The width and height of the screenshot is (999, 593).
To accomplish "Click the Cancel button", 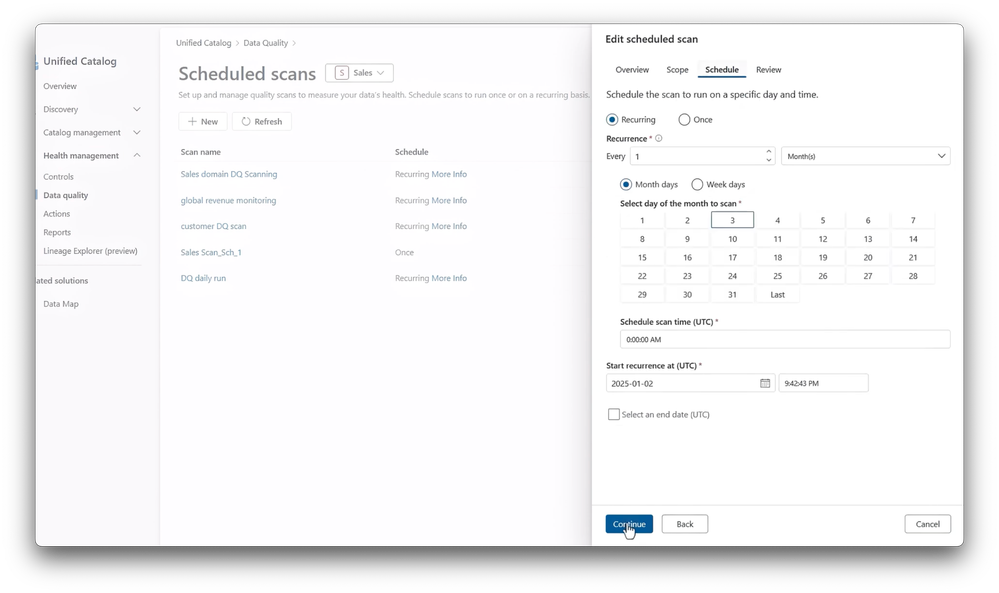I will click(x=928, y=524).
